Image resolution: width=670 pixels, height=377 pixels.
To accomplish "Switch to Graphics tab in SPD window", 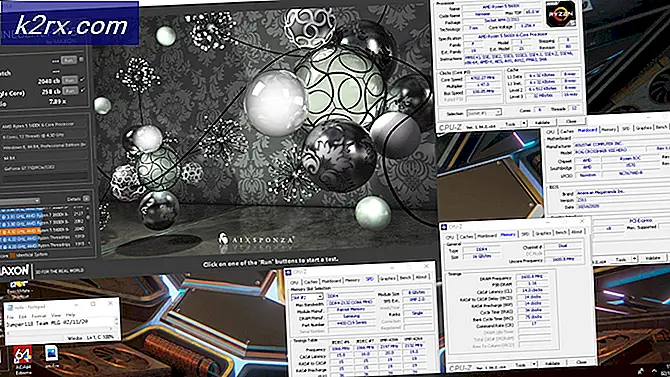I will [x=388, y=278].
